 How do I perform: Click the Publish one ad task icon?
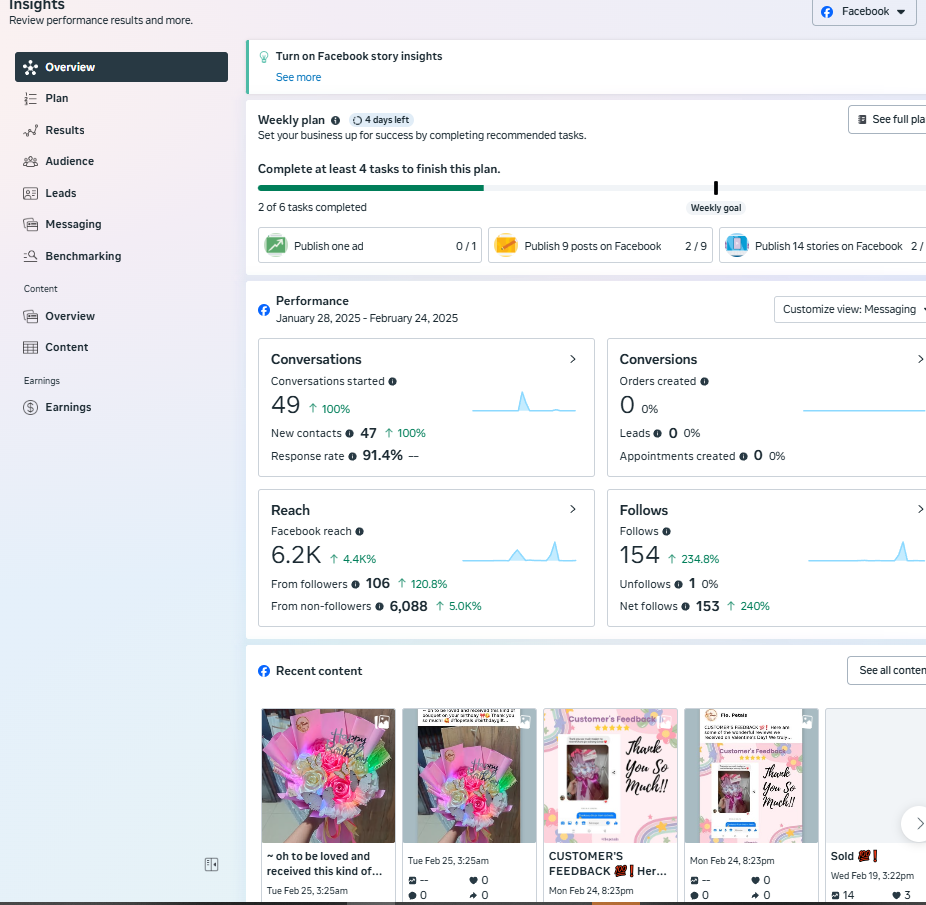point(276,245)
